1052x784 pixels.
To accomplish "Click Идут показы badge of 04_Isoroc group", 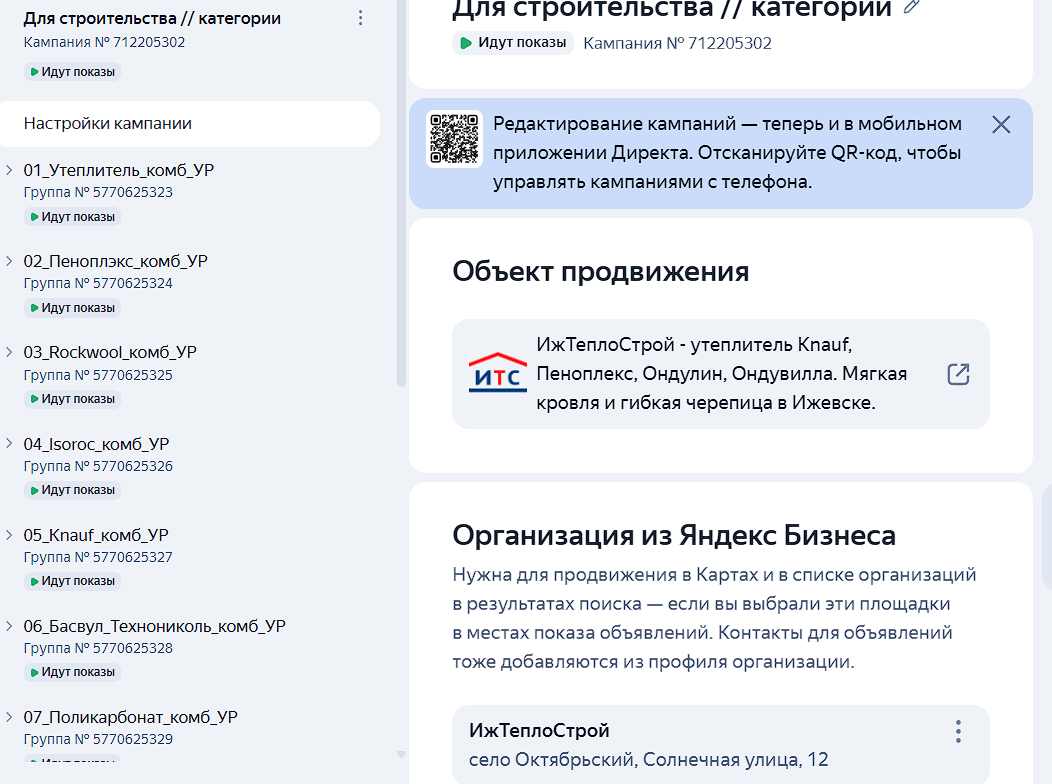I will point(72,490).
